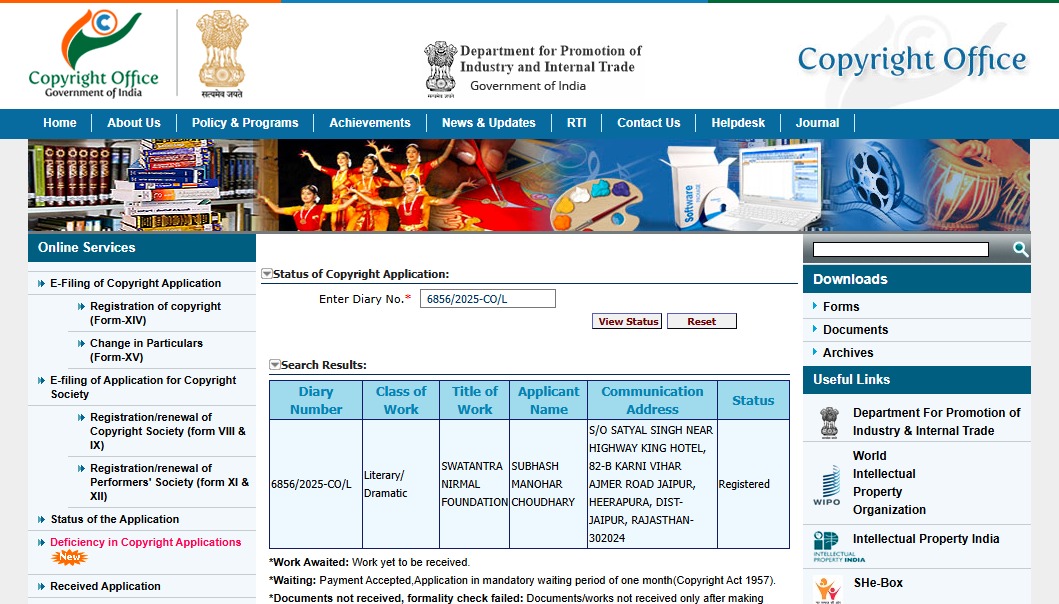The width and height of the screenshot is (1059, 604).
Task: Open the Forms downloads link
Action: [x=841, y=307]
